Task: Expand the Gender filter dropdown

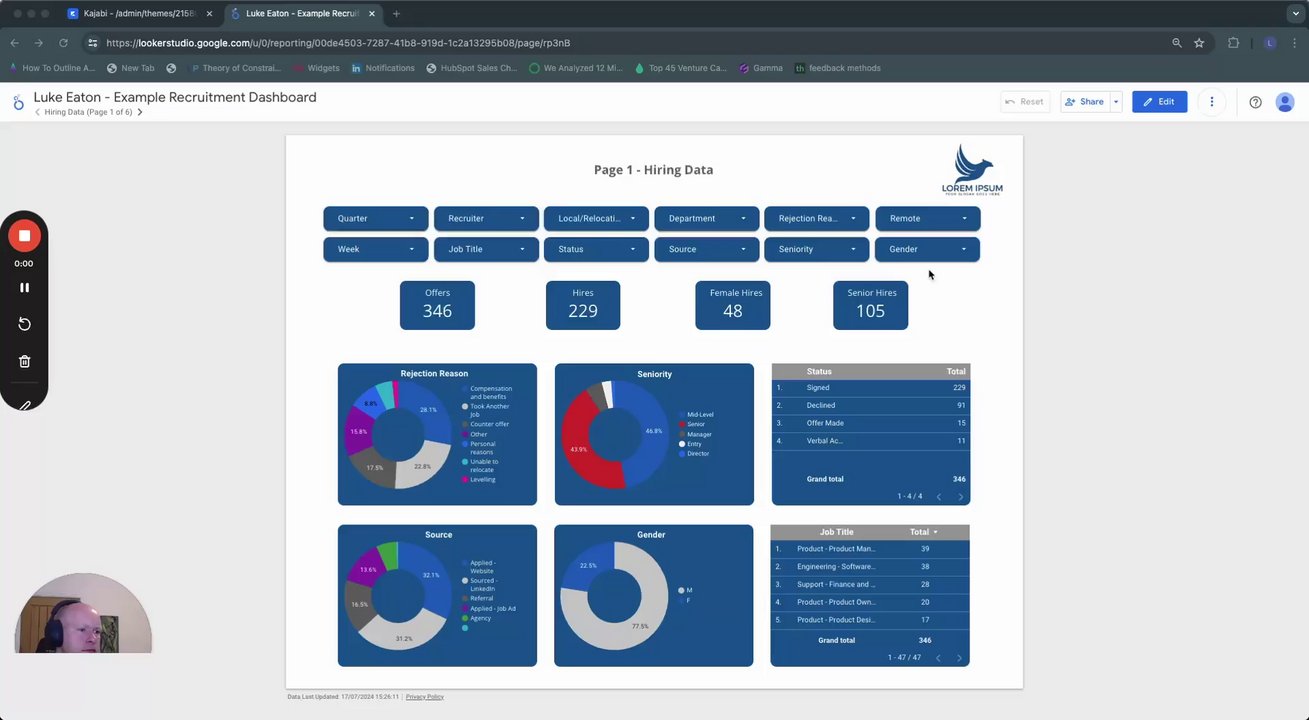Action: (927, 249)
